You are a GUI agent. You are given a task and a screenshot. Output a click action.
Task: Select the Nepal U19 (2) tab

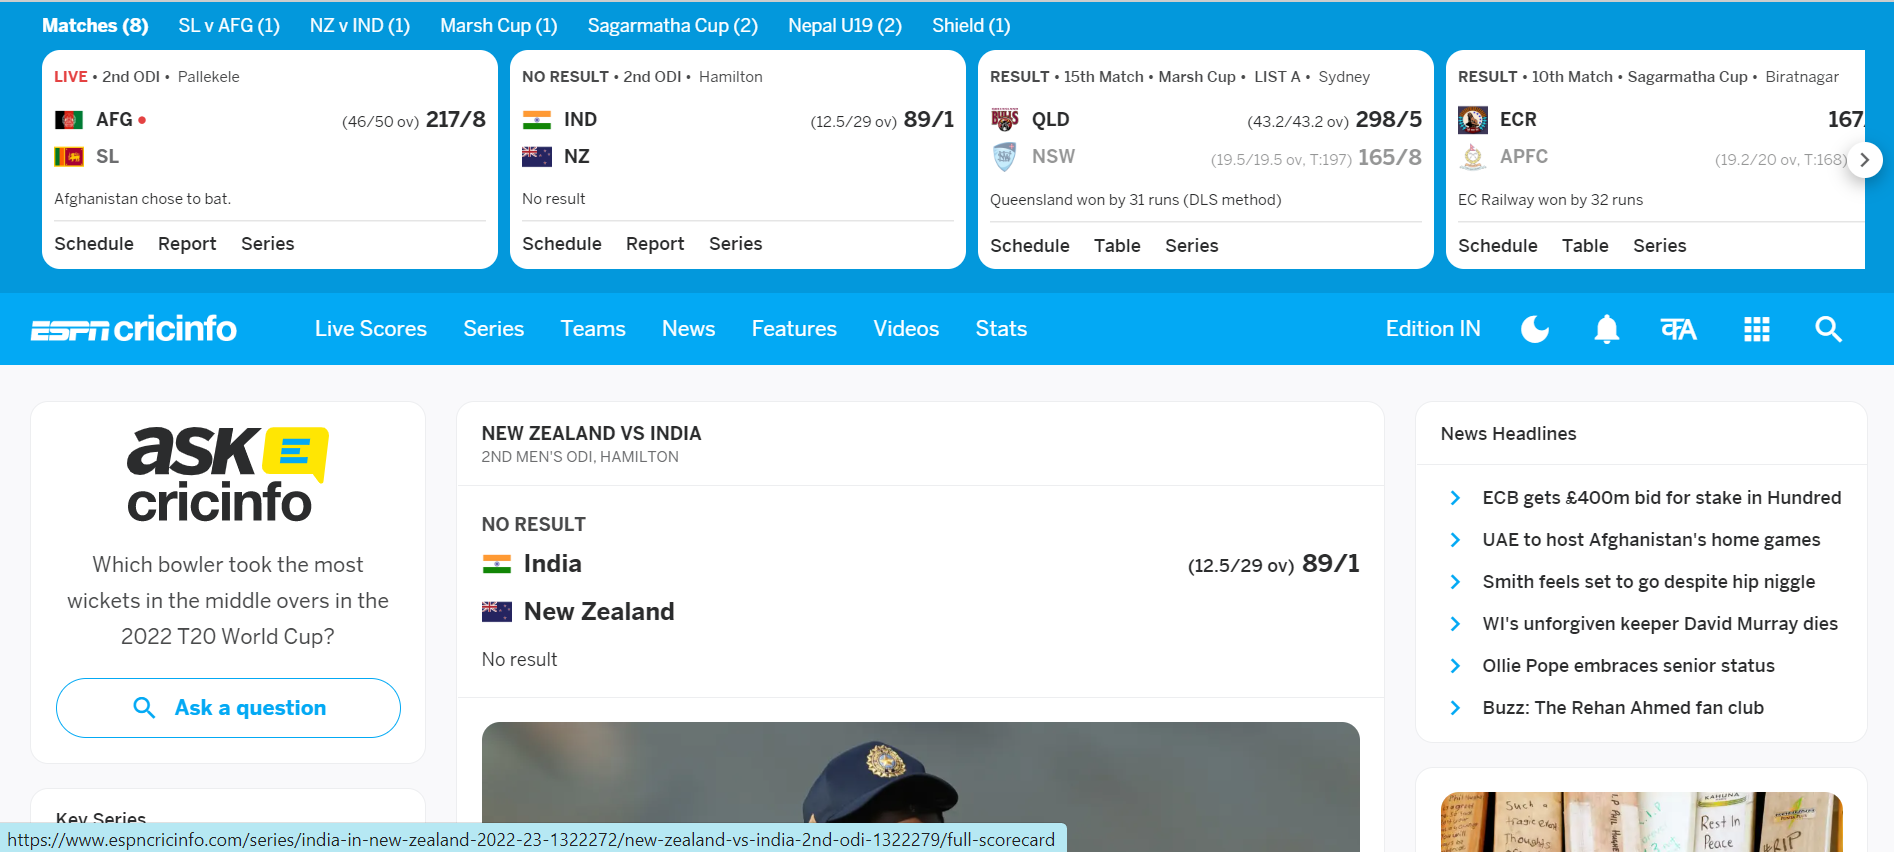[845, 26]
